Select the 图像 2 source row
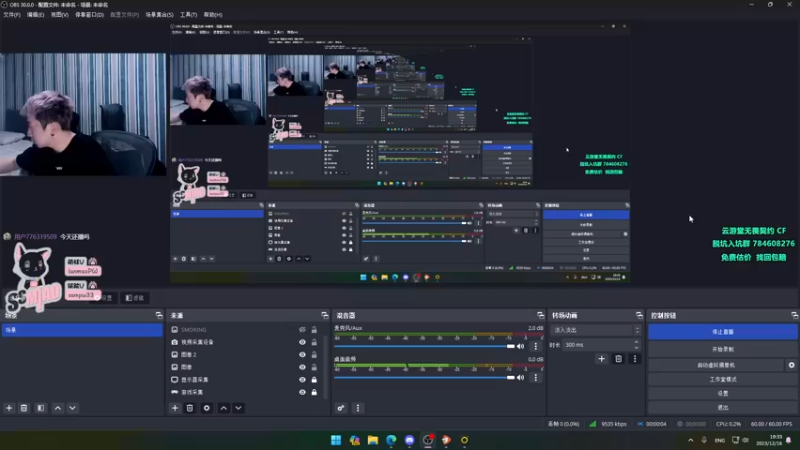 245,355
